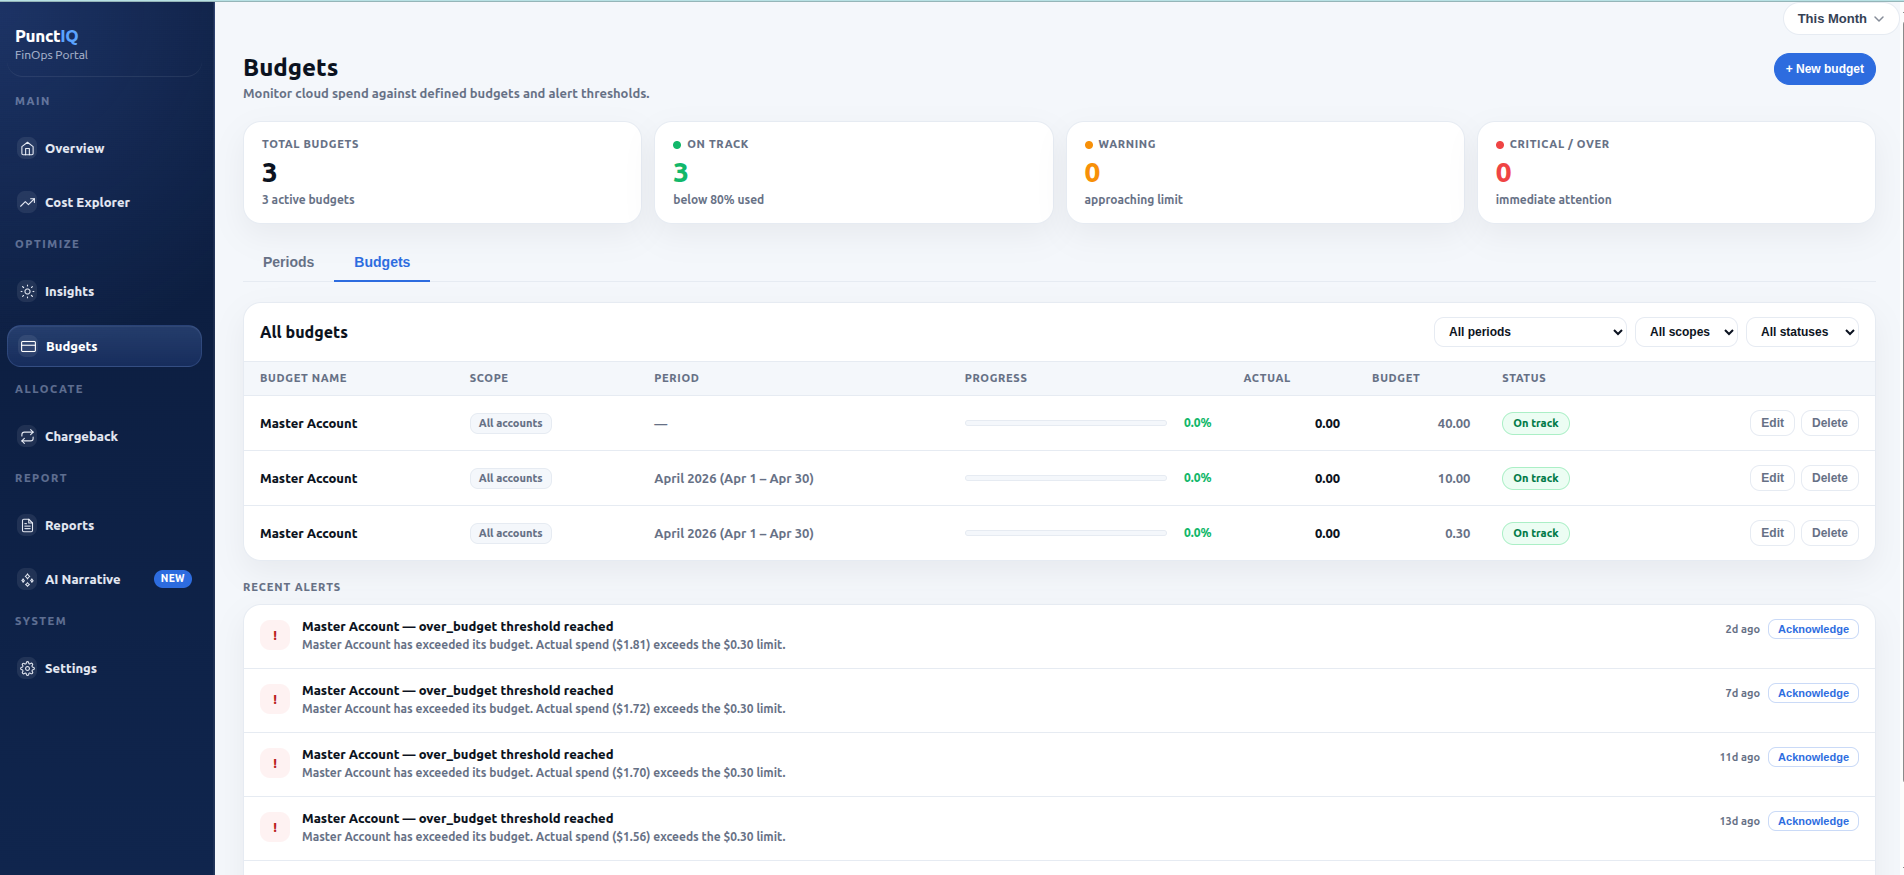The image size is (1904, 875).
Task: Open the All scopes filter dropdown
Action: coord(1687,332)
